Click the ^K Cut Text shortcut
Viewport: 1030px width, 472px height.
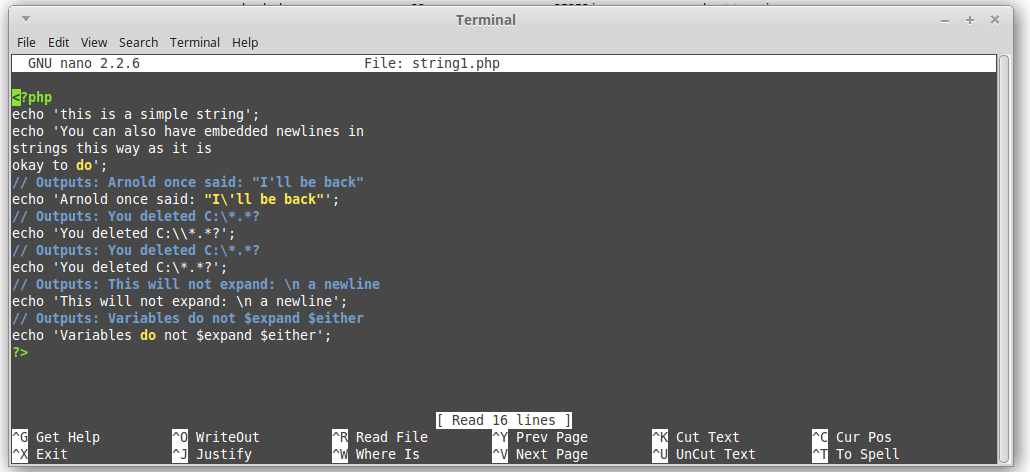coord(696,437)
